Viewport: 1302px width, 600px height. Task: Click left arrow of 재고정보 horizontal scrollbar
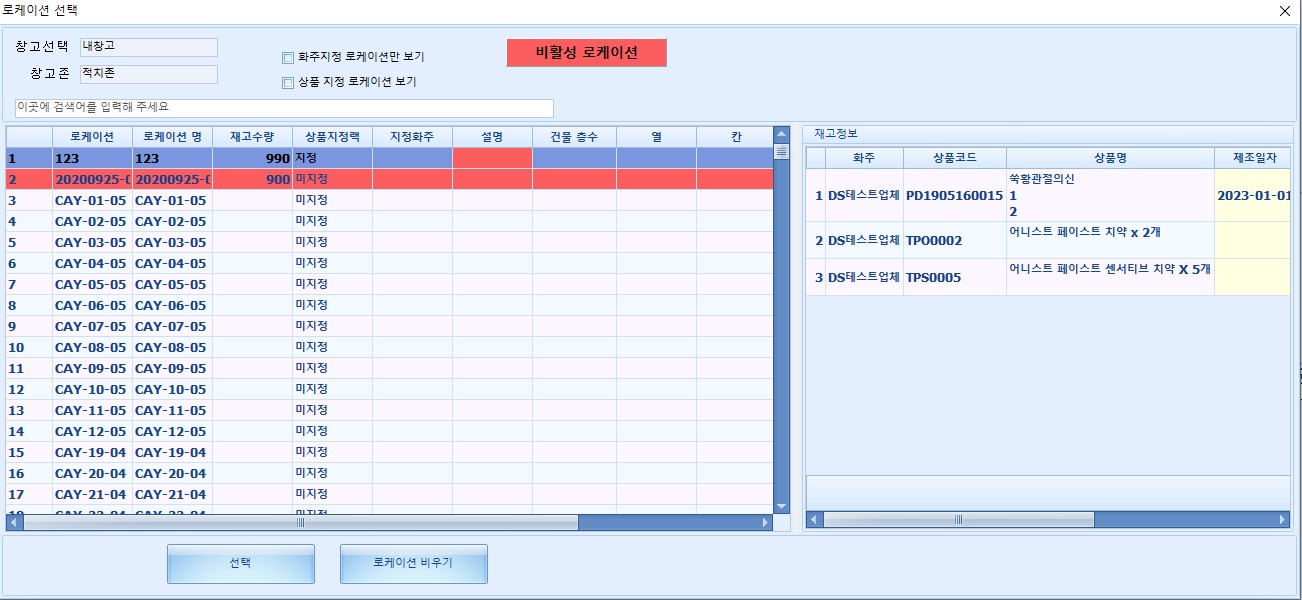[x=815, y=520]
